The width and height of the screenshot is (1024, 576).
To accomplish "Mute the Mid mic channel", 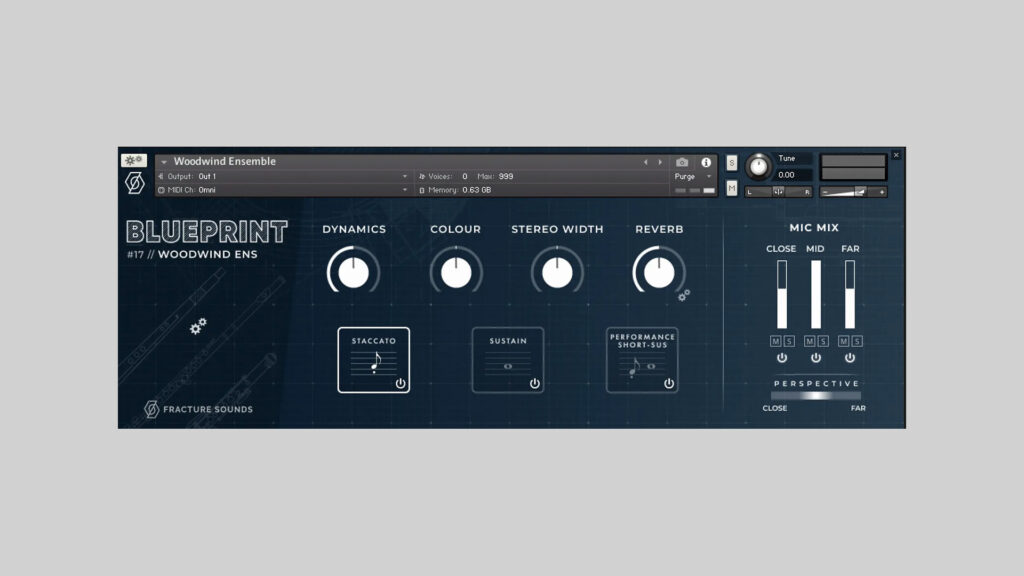I will tap(810, 342).
